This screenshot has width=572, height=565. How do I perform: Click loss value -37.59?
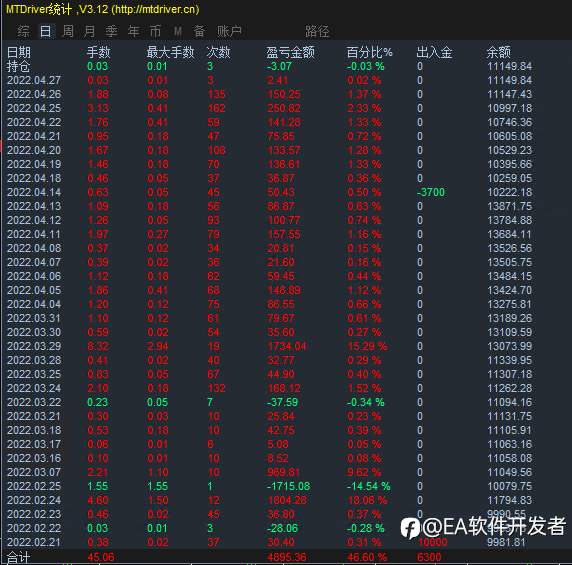tap(282, 402)
